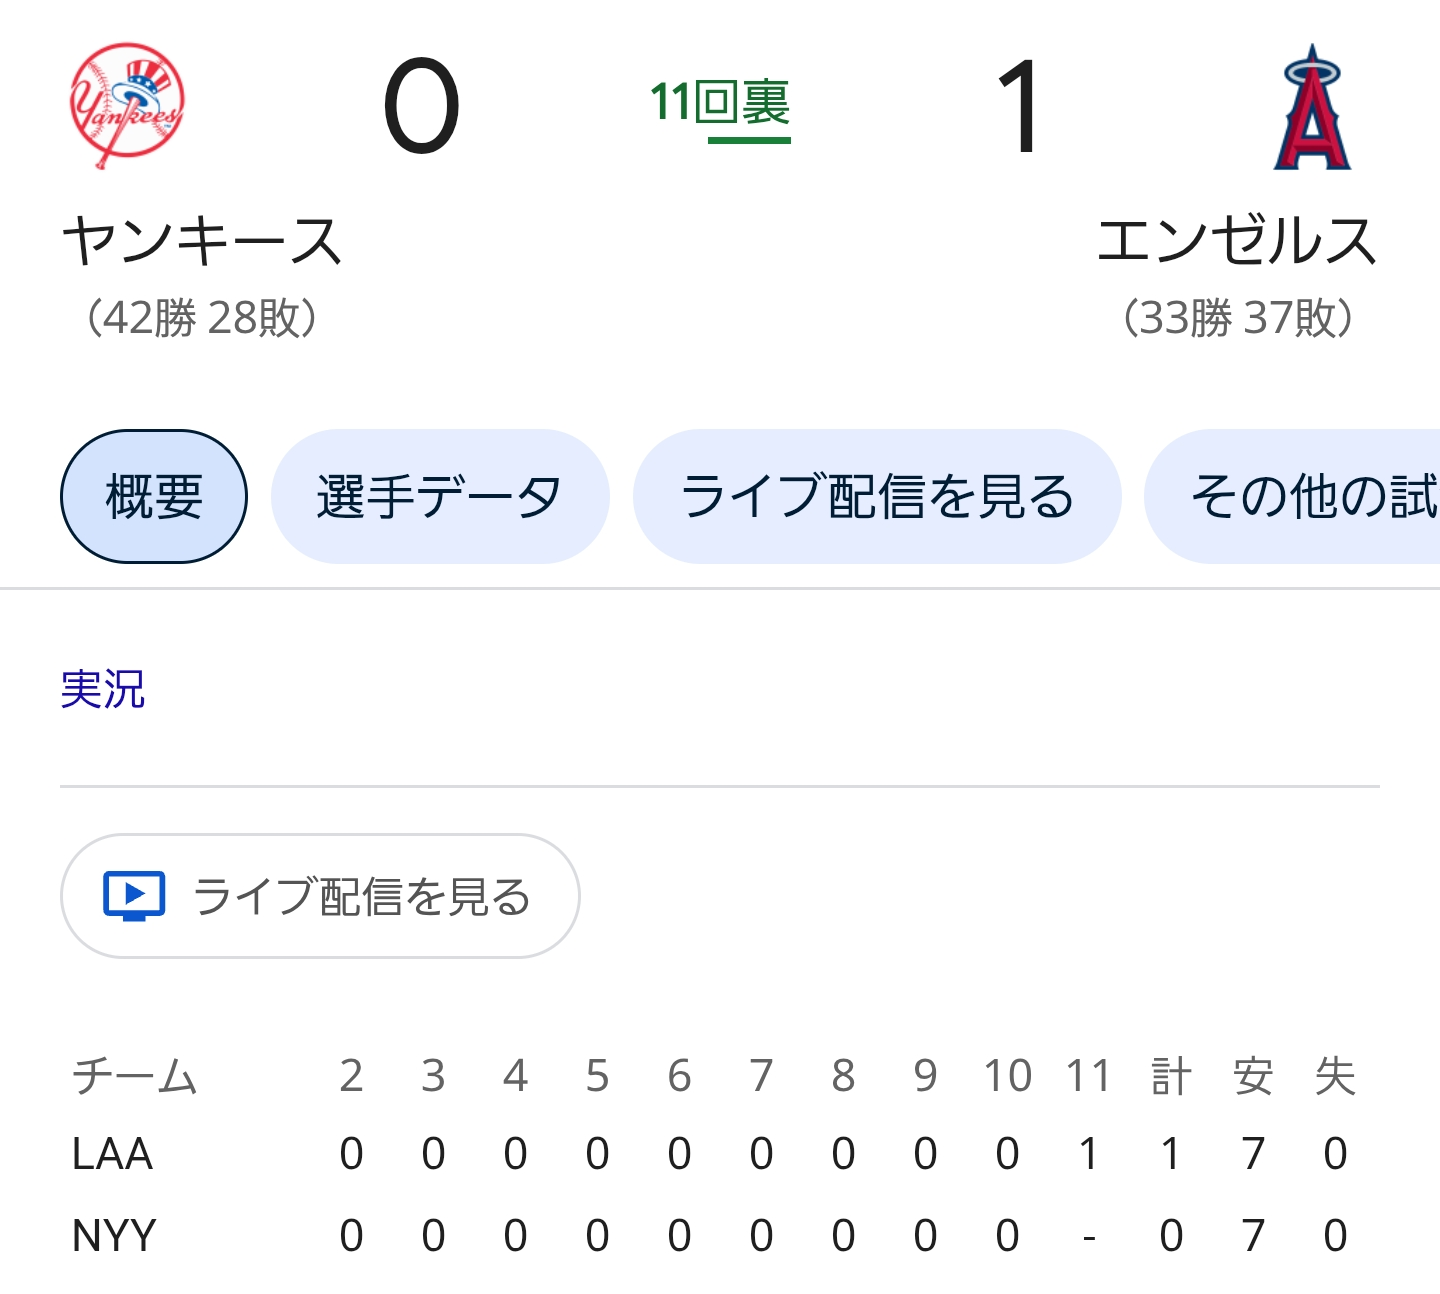Viewport: 1440px width, 1294px height.
Task: Open the ライブ配信を見る chip tab
Action: tap(877, 496)
